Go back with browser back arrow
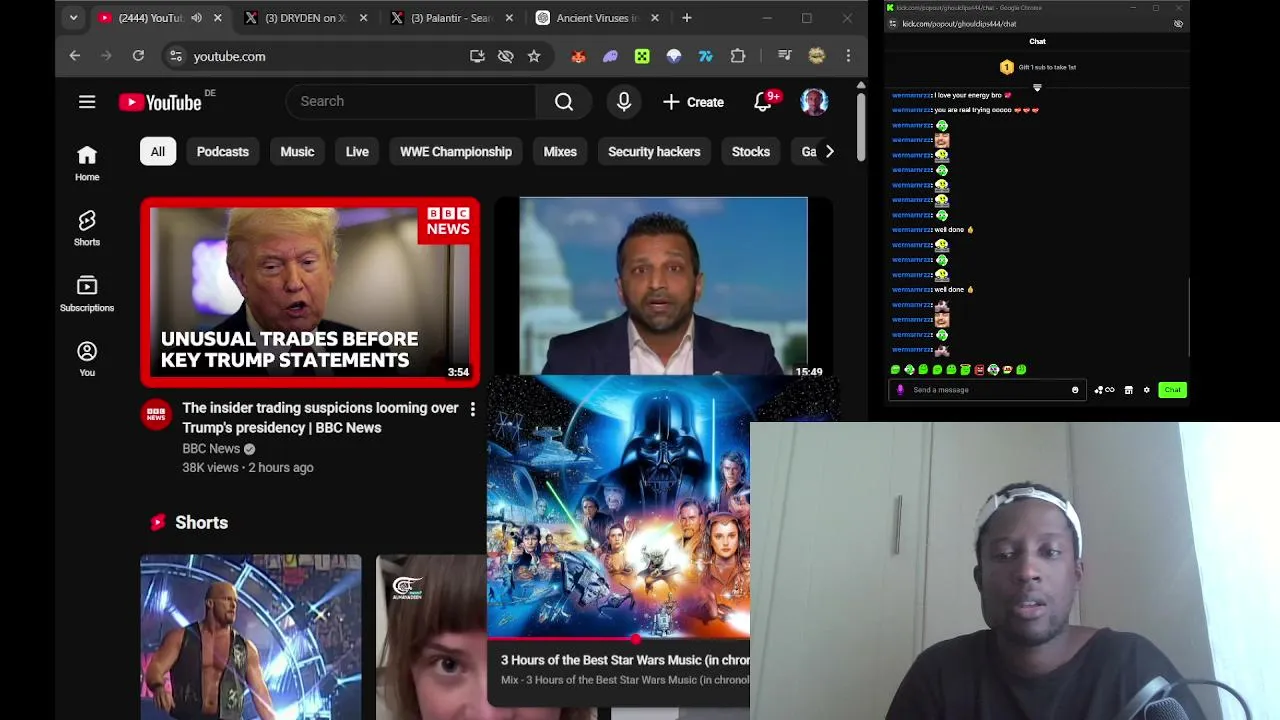Screen dimensions: 1280x720 pyautogui.click(x=74, y=56)
